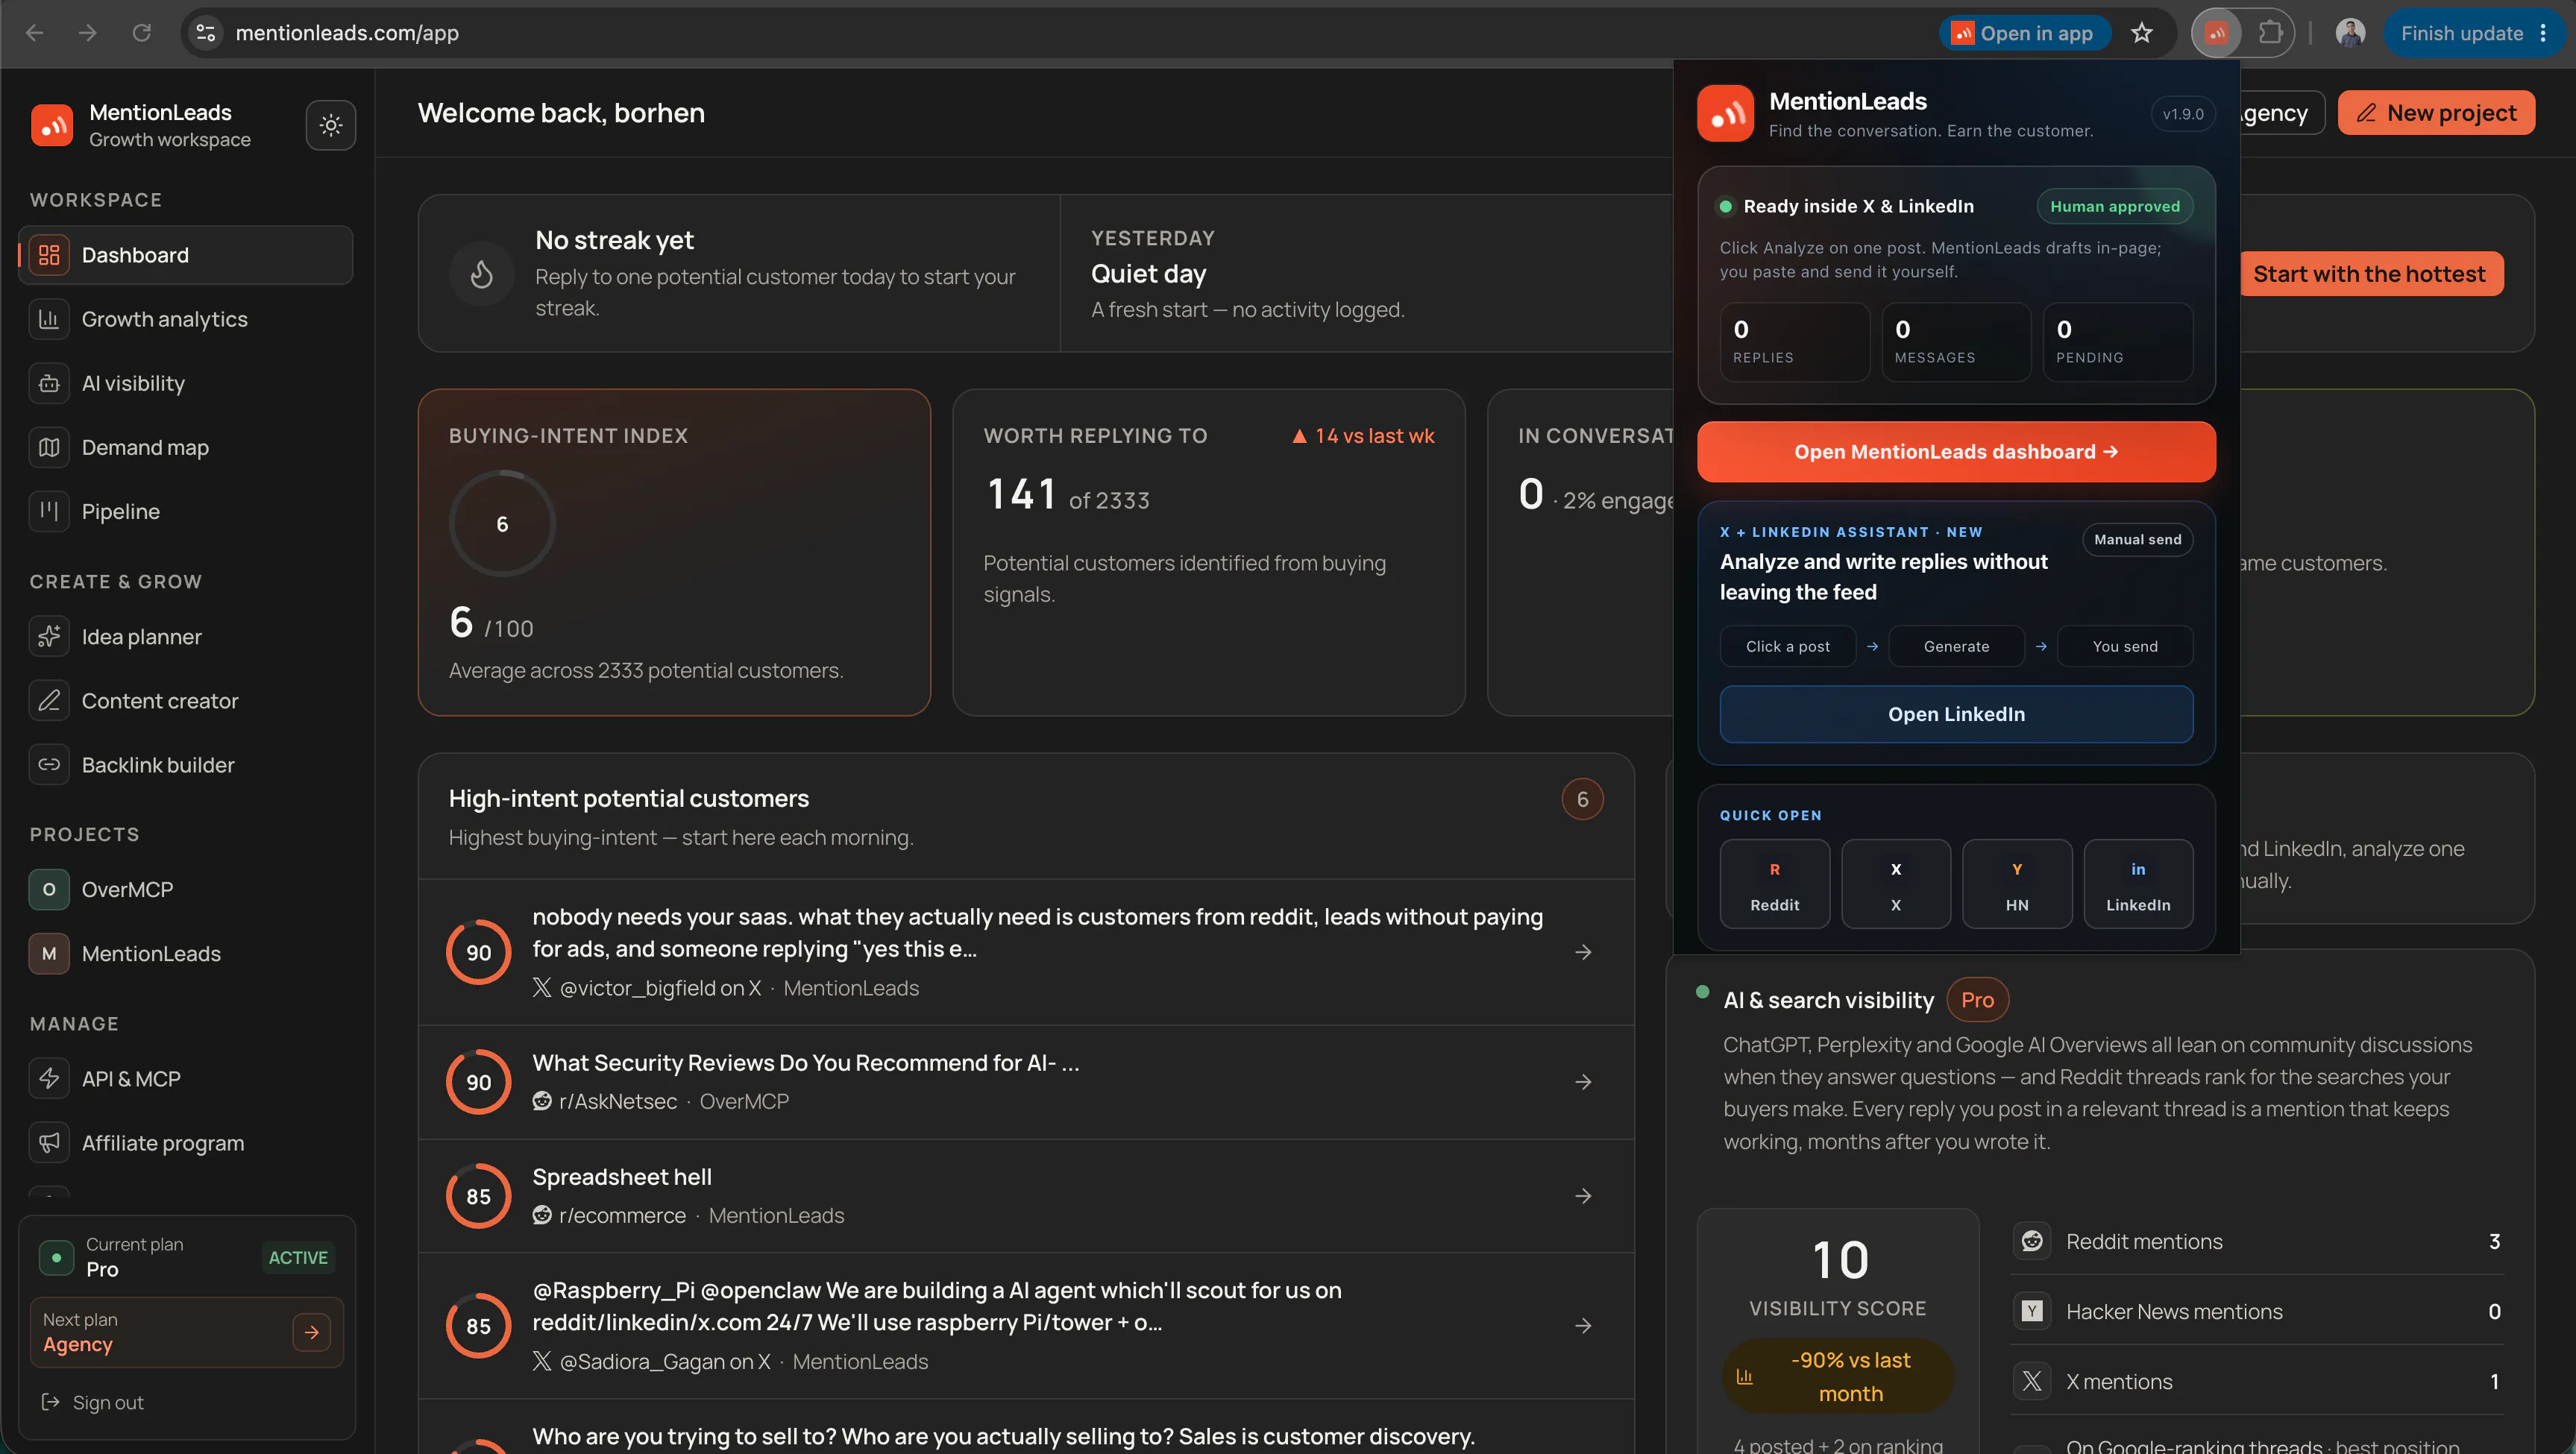2576x1454 pixels.
Task: Bookmark this page with the star icon
Action: click(2141, 33)
